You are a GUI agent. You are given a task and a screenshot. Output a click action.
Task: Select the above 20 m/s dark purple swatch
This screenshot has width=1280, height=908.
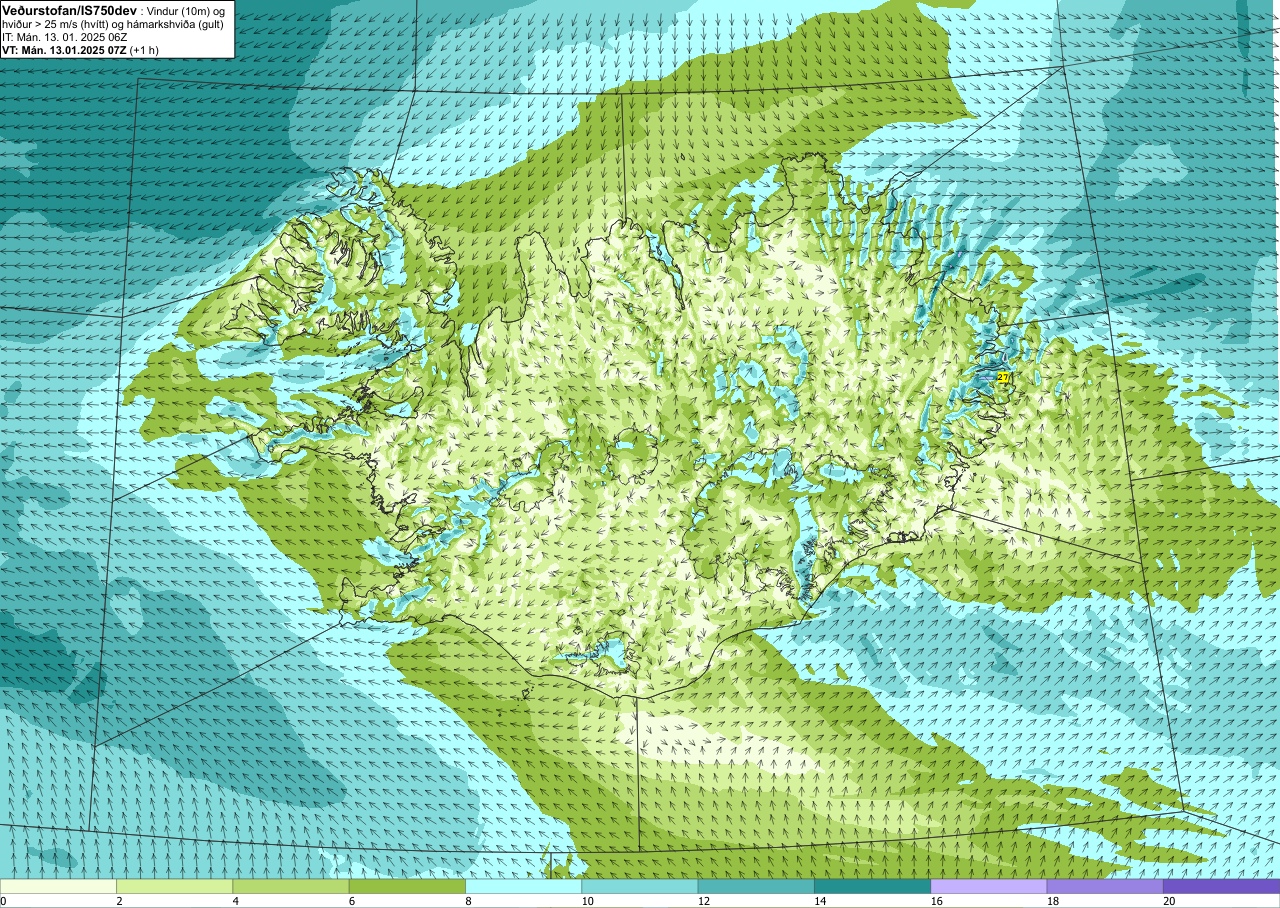pos(1221,886)
